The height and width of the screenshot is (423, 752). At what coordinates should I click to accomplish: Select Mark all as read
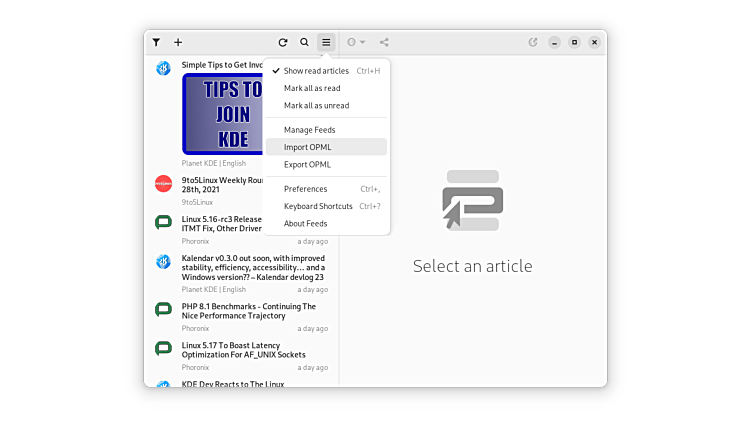312,88
